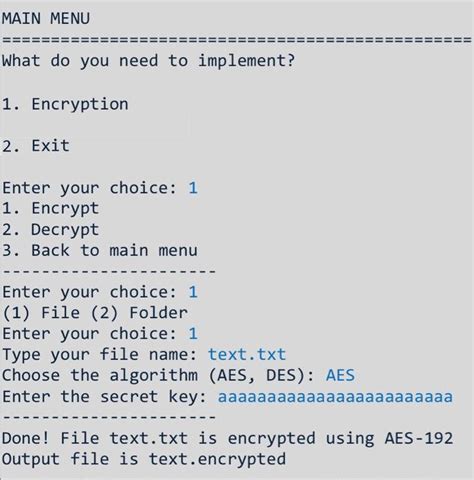The width and height of the screenshot is (474, 480).
Task: Click the output file name text.encrypted
Action: 217,460
